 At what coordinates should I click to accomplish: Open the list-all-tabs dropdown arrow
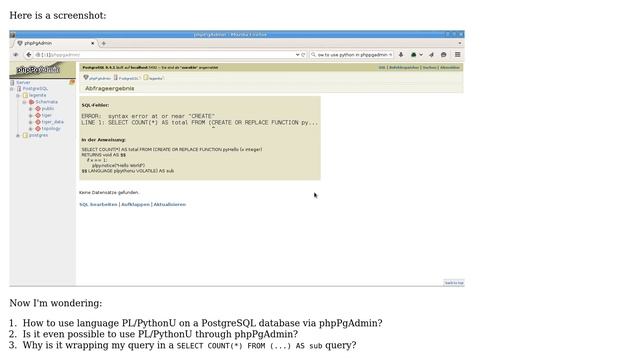tap(460, 43)
